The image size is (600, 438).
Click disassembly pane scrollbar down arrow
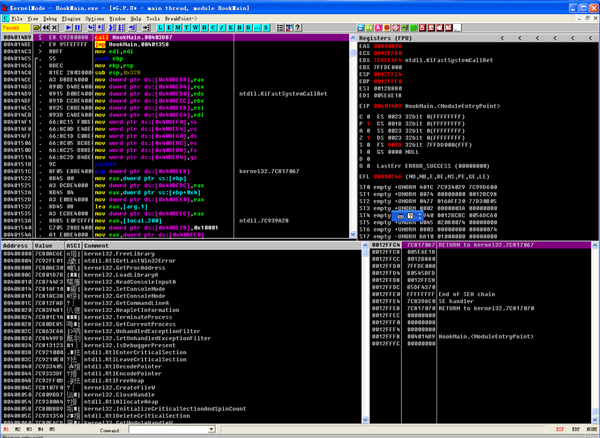(x=353, y=234)
